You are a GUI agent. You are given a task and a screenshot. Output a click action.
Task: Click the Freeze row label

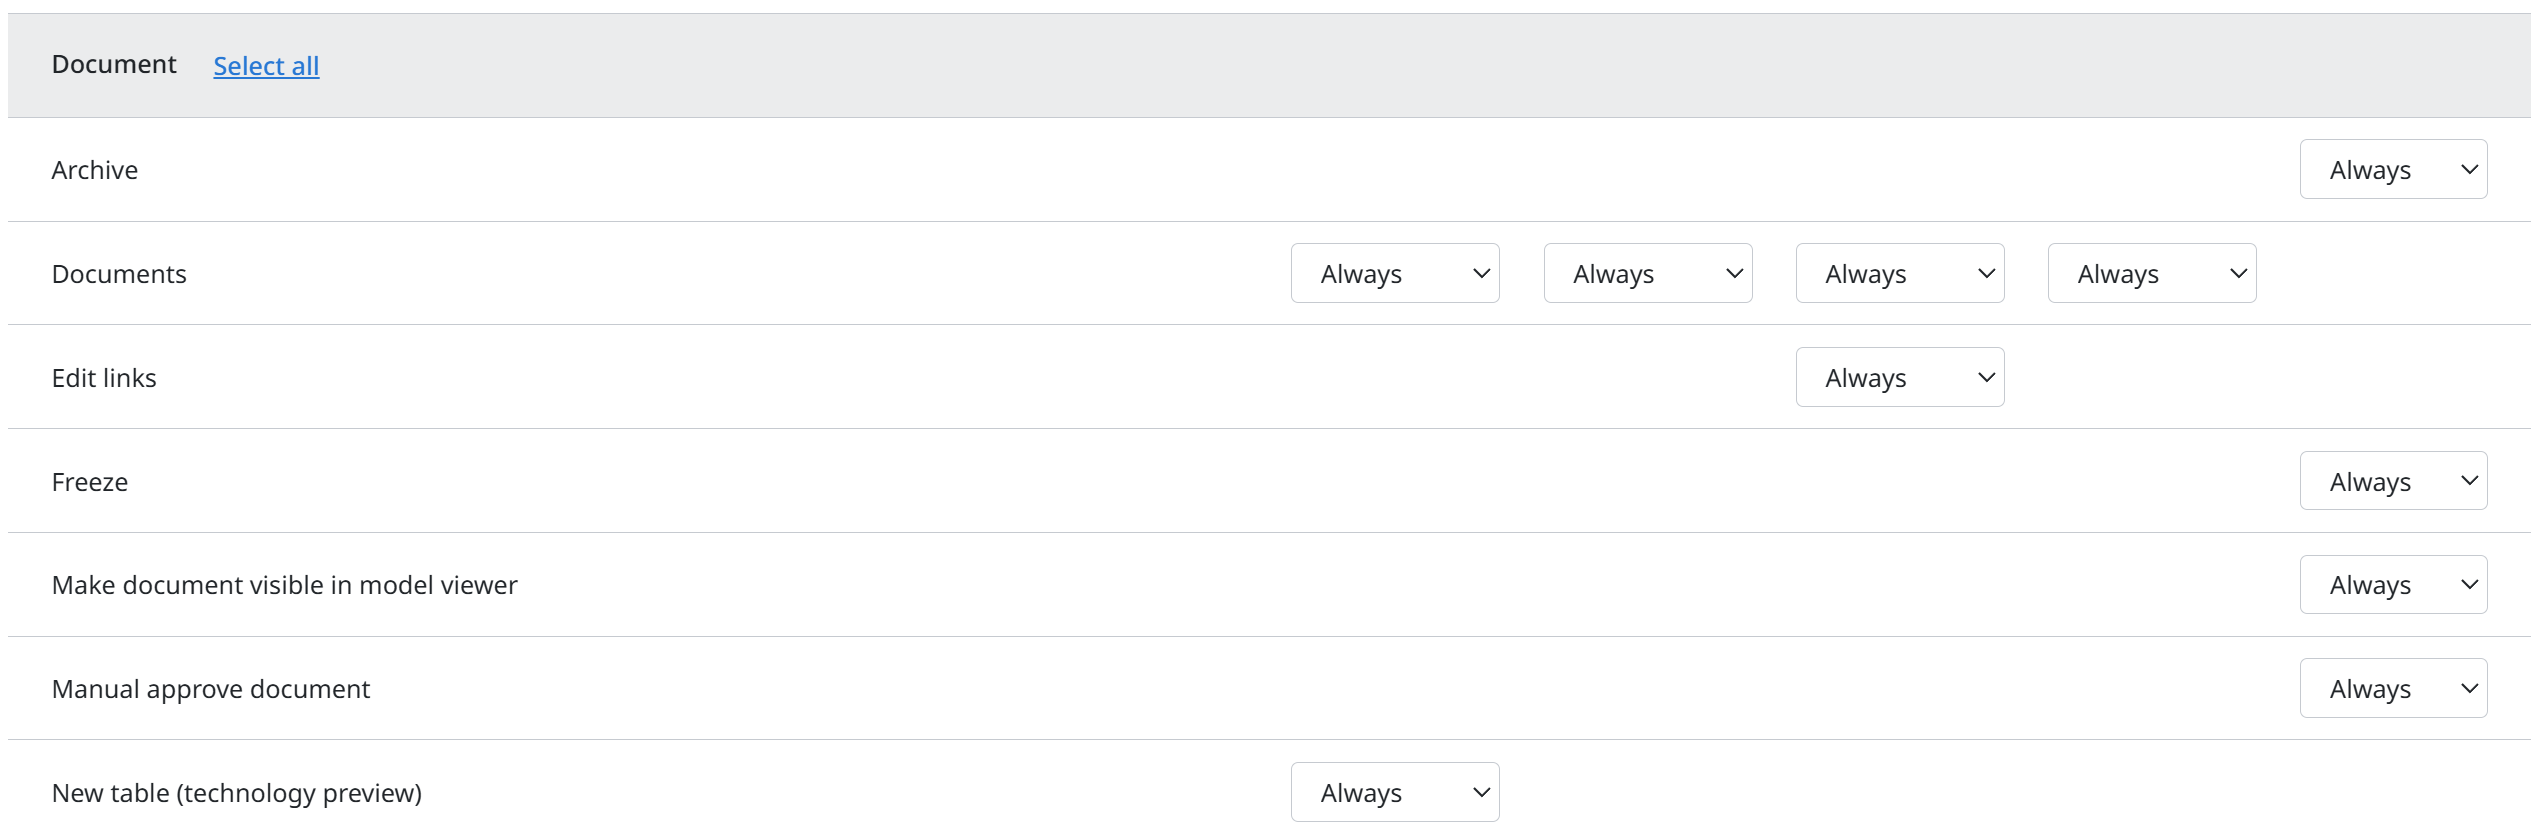[90, 482]
